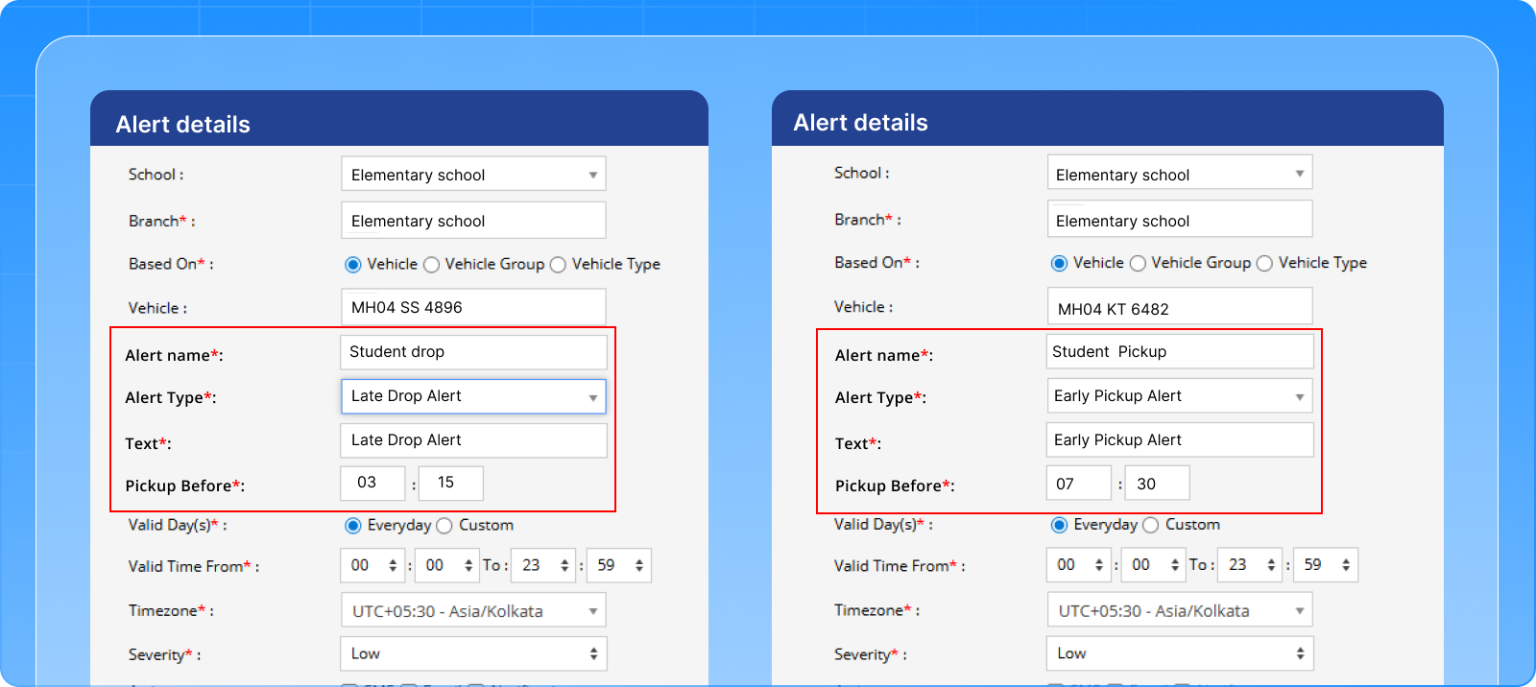Click the Text field reading Late Drop Alert
This screenshot has height=687, width=1536.
(x=473, y=440)
